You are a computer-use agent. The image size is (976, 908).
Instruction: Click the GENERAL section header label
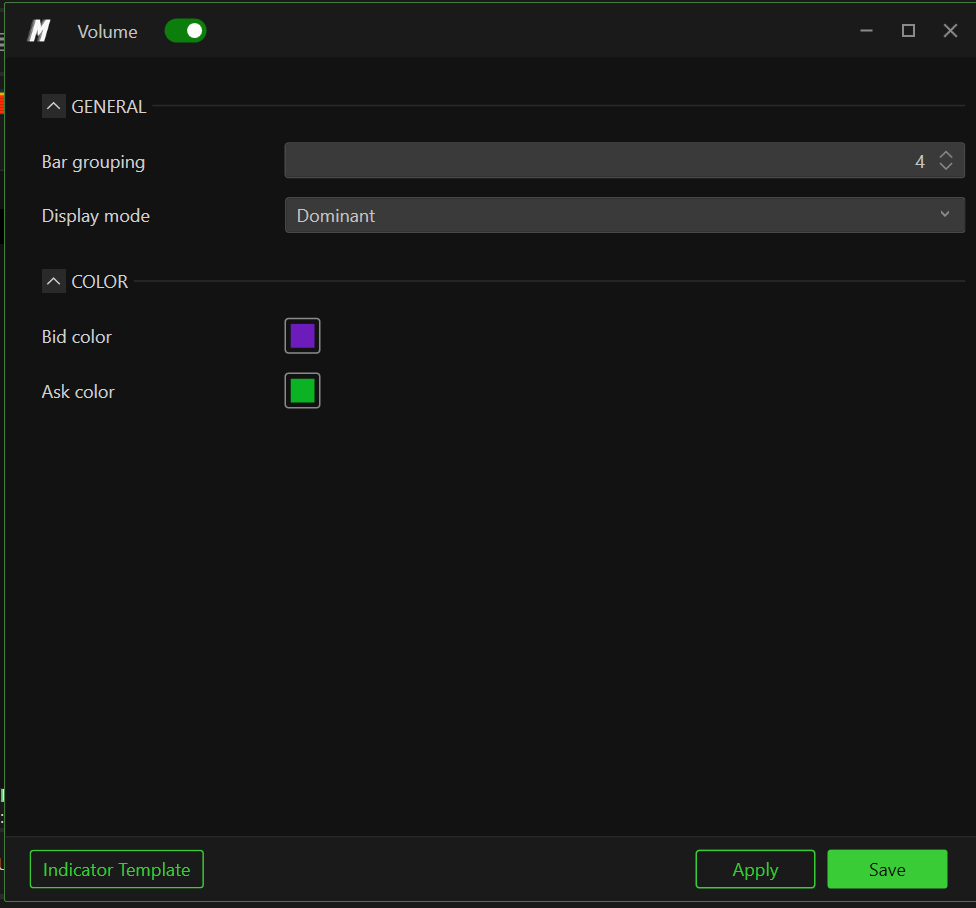point(109,106)
